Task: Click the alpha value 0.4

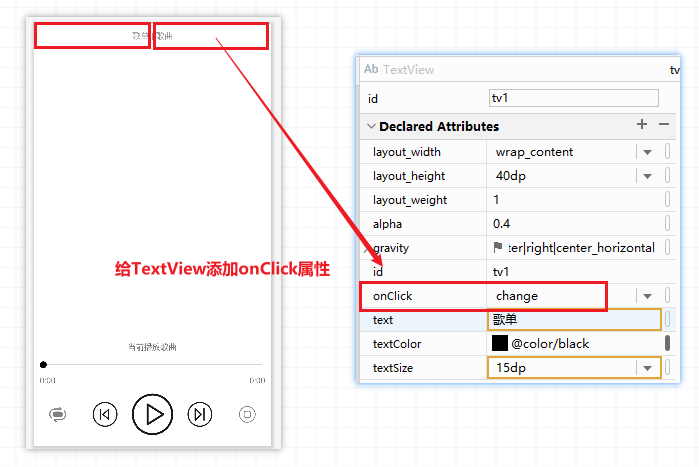Action: [502, 224]
